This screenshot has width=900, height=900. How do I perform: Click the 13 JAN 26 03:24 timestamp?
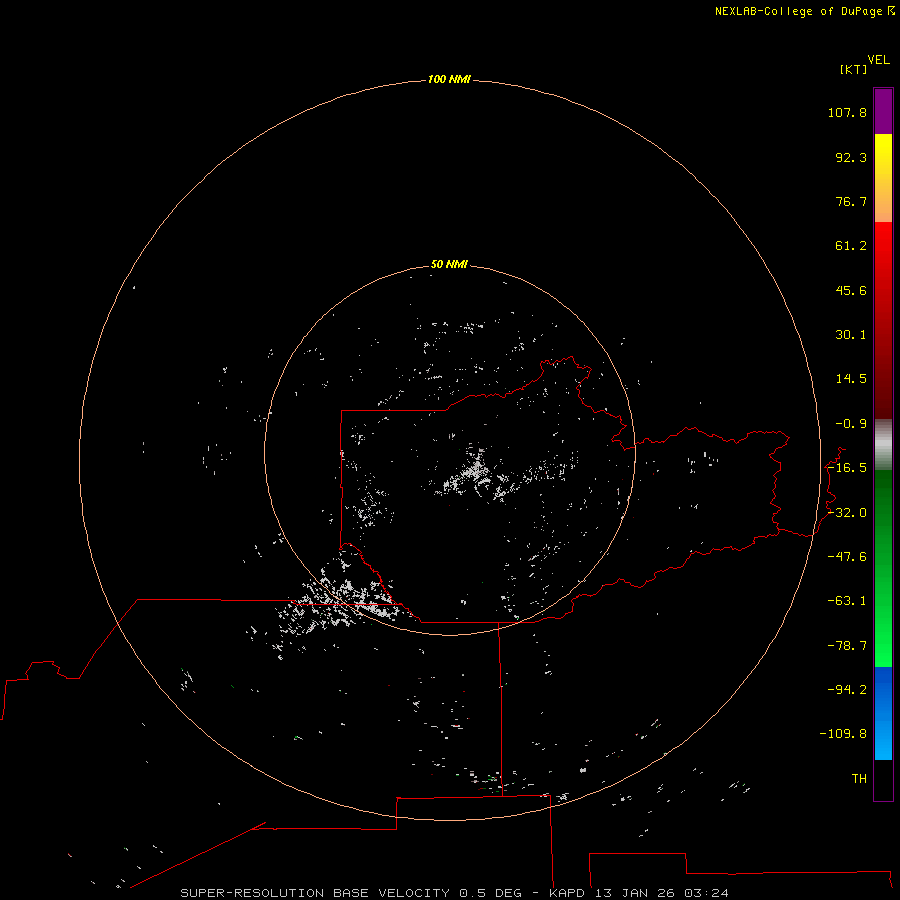coord(661,893)
